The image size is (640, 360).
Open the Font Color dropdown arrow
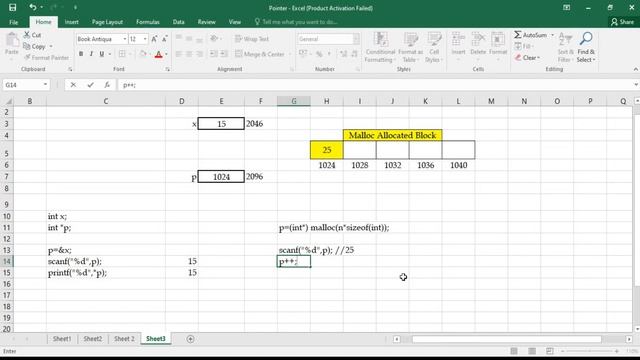click(166, 54)
